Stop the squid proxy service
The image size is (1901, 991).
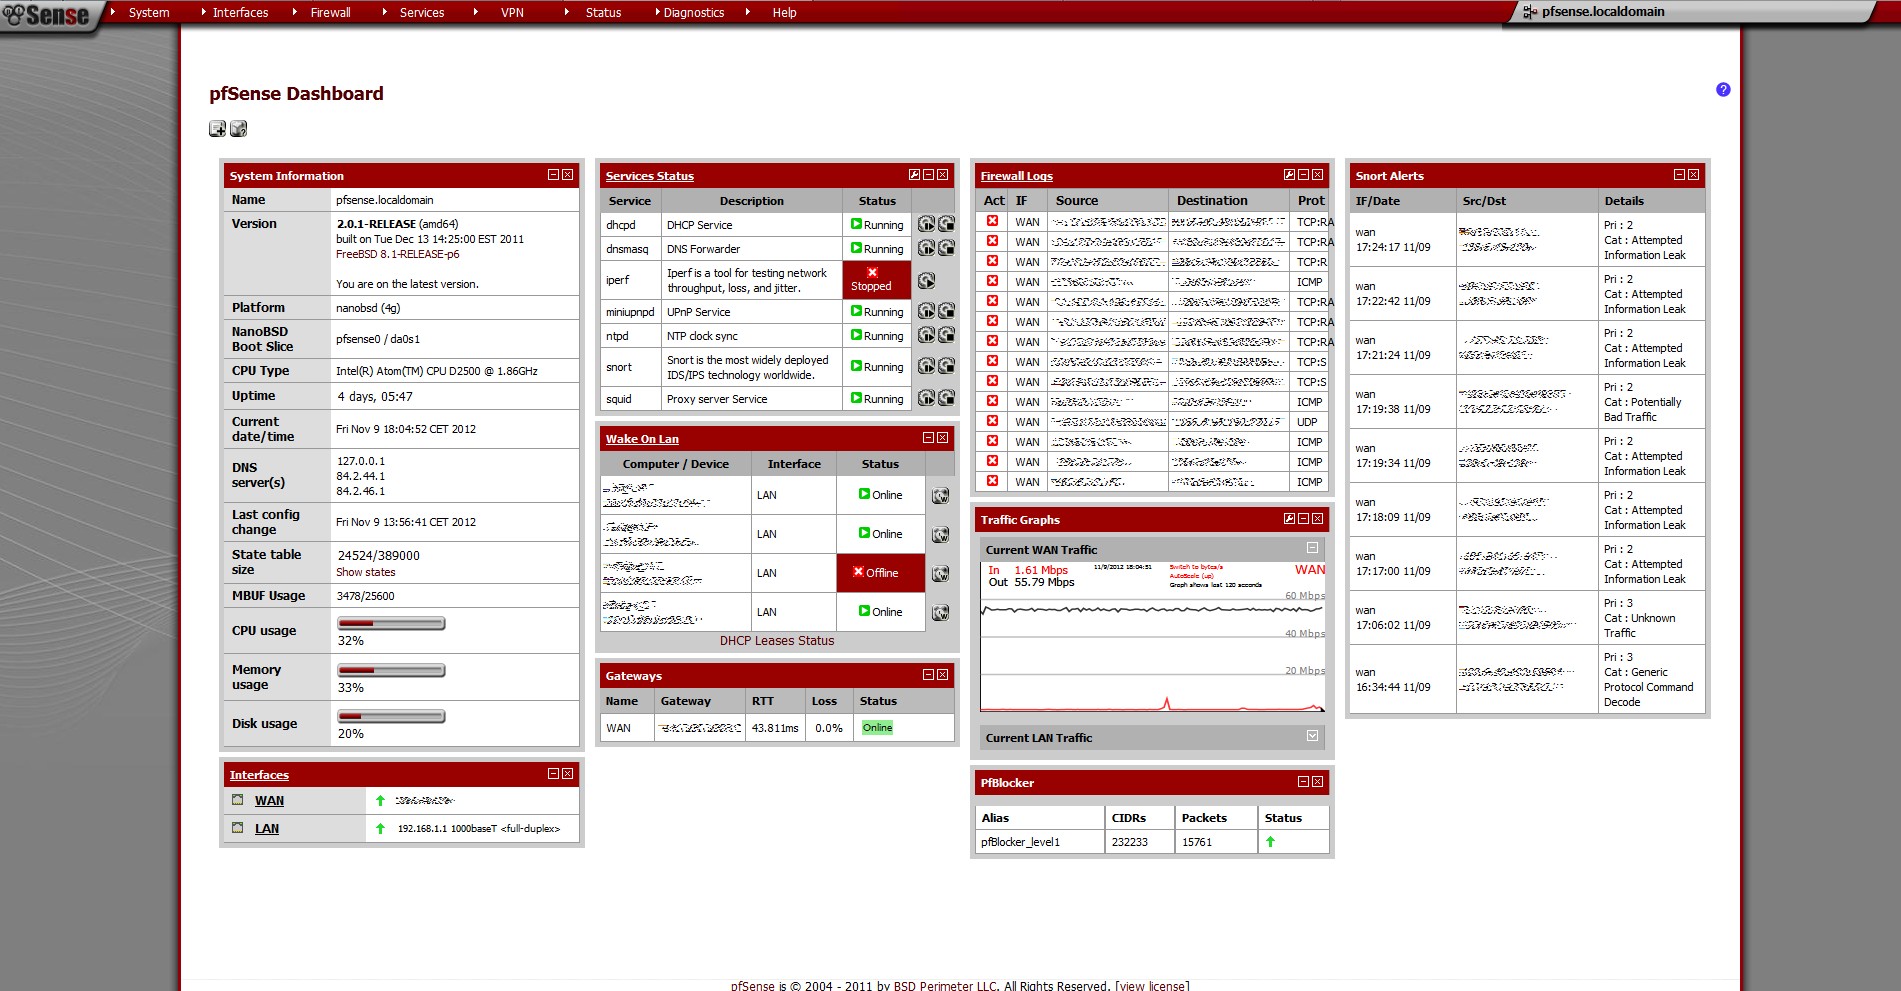[x=946, y=398]
